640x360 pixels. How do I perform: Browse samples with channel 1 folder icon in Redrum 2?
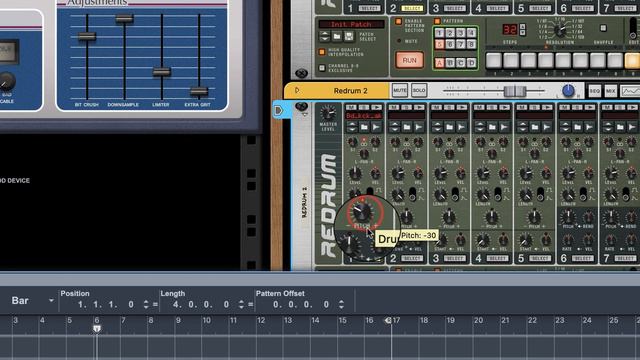pos(364,127)
